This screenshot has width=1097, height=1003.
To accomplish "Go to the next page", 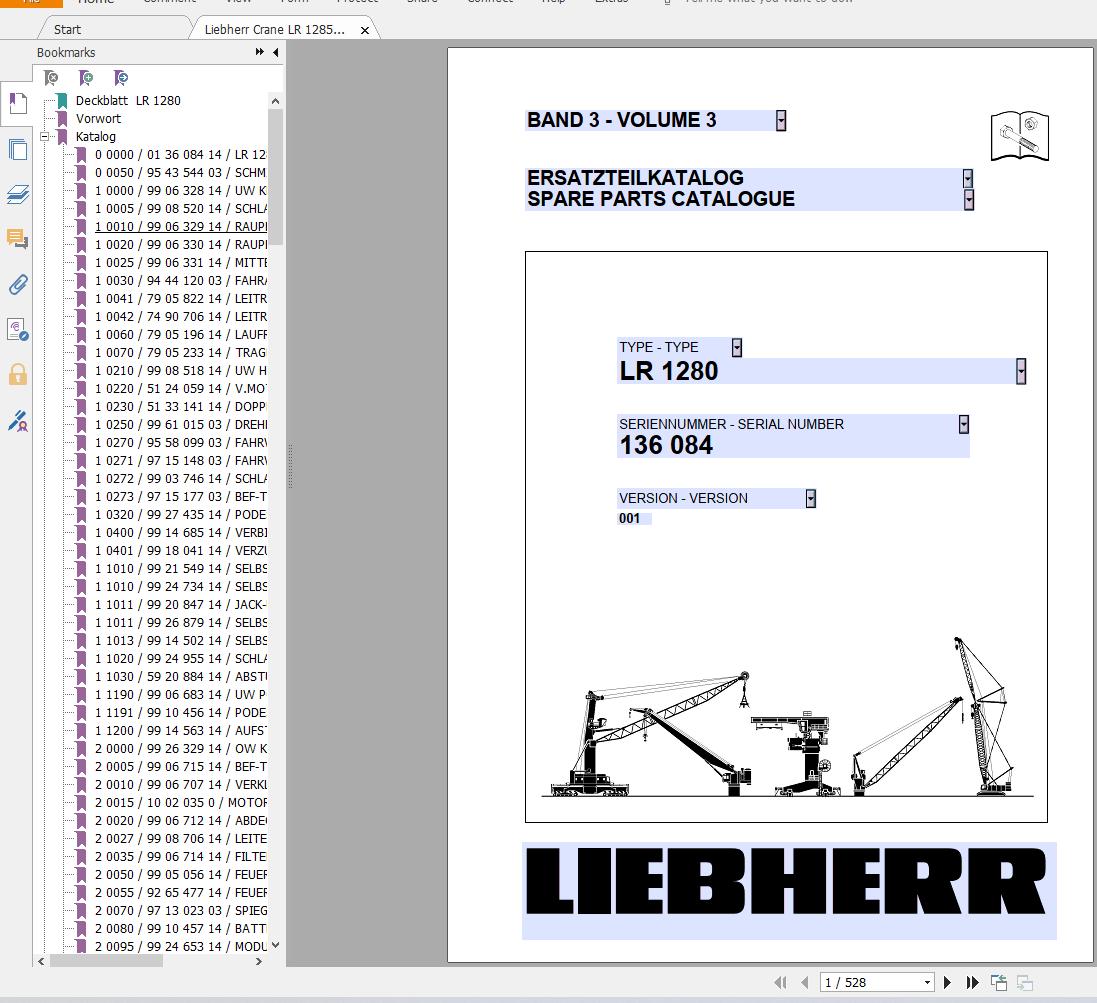I will (x=946, y=982).
